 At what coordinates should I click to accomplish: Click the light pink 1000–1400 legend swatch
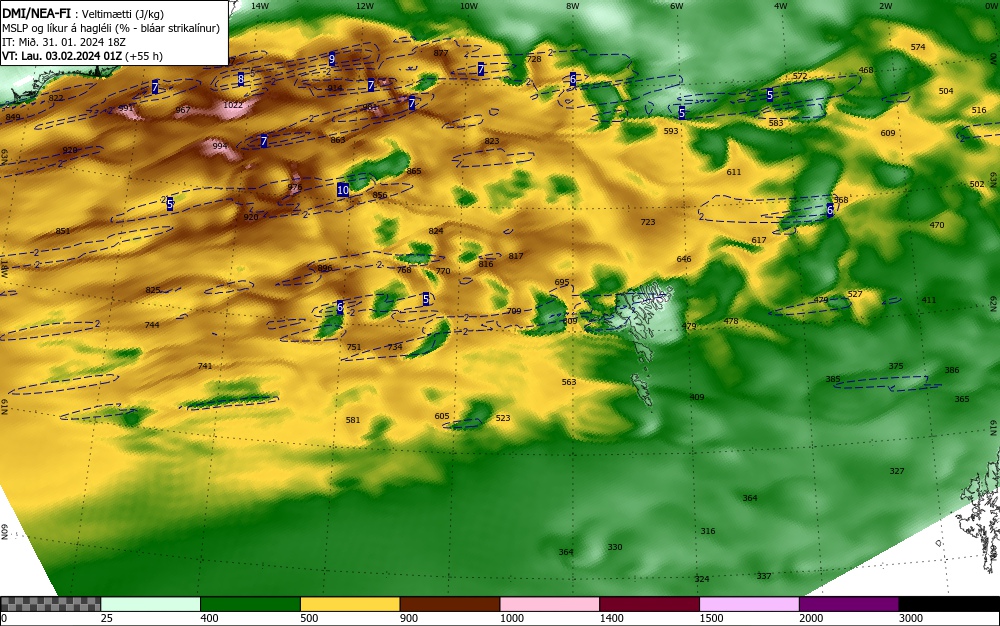click(550, 604)
